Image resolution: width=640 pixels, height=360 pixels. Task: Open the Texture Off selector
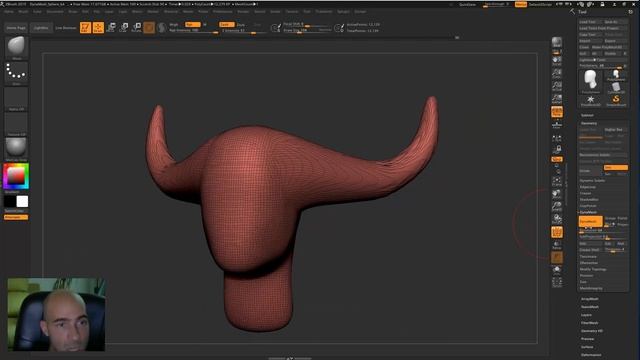click(x=16, y=123)
